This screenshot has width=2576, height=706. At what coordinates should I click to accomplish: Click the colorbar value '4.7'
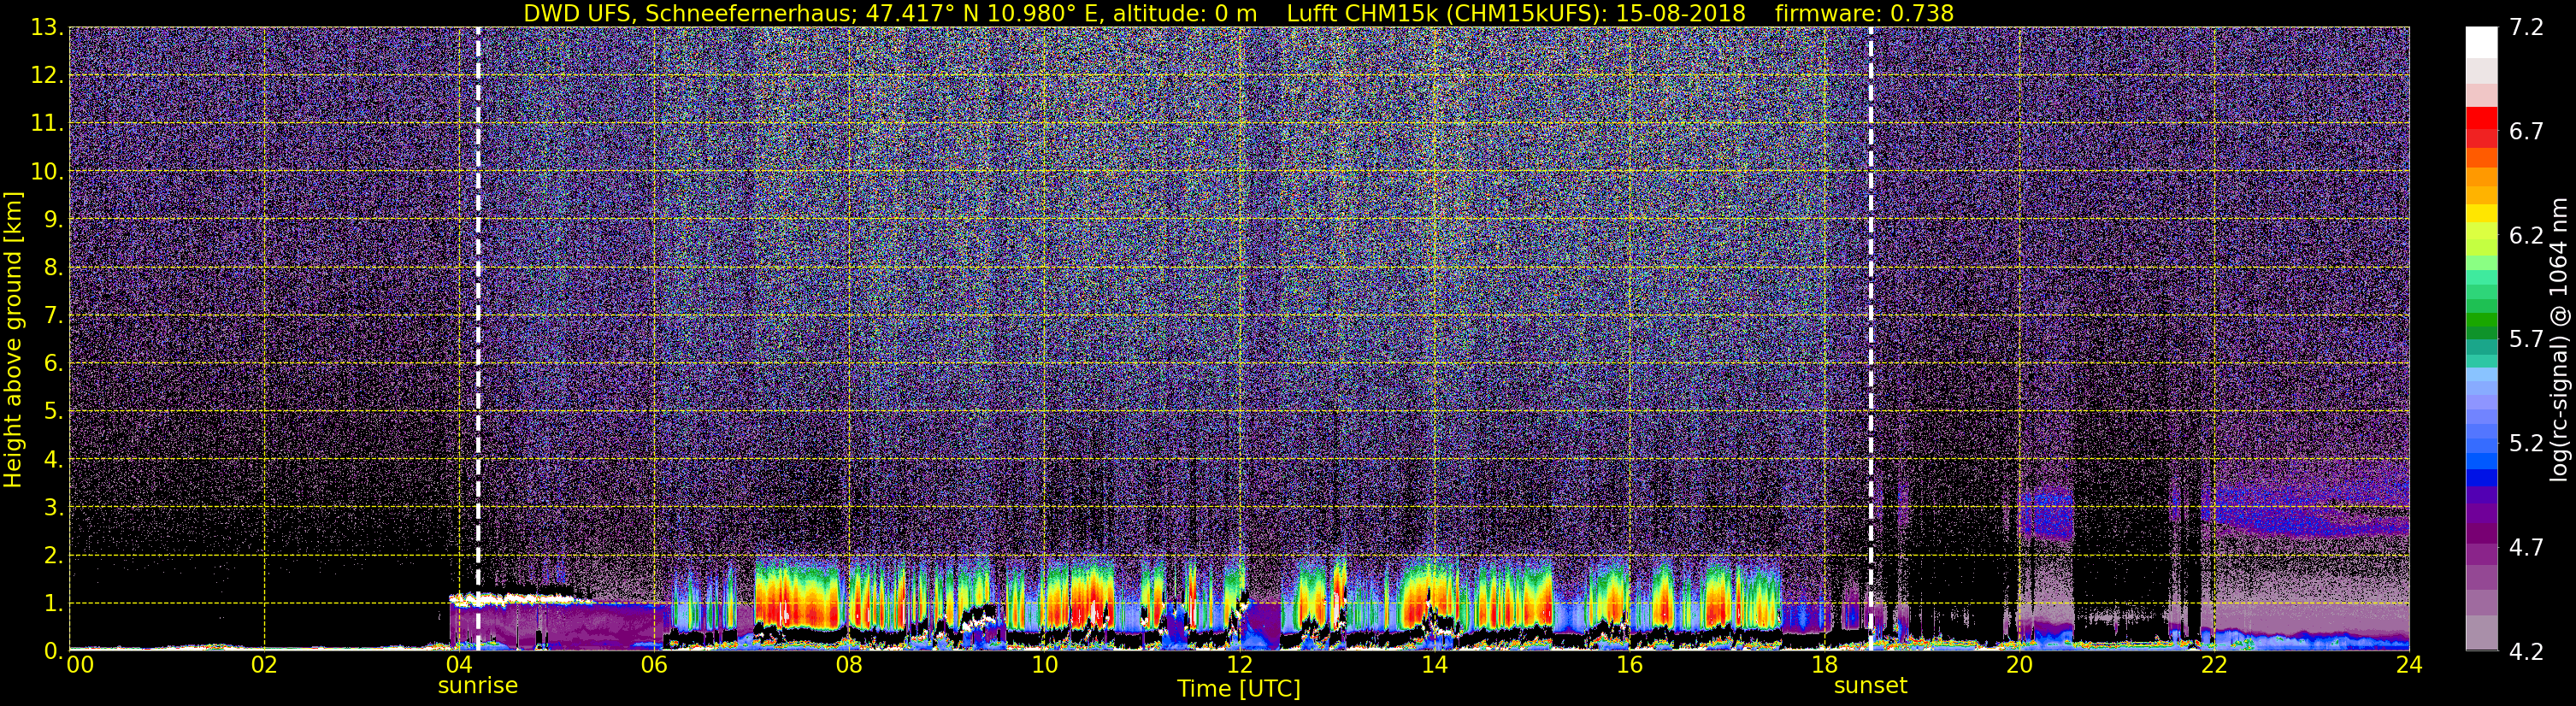2526,547
